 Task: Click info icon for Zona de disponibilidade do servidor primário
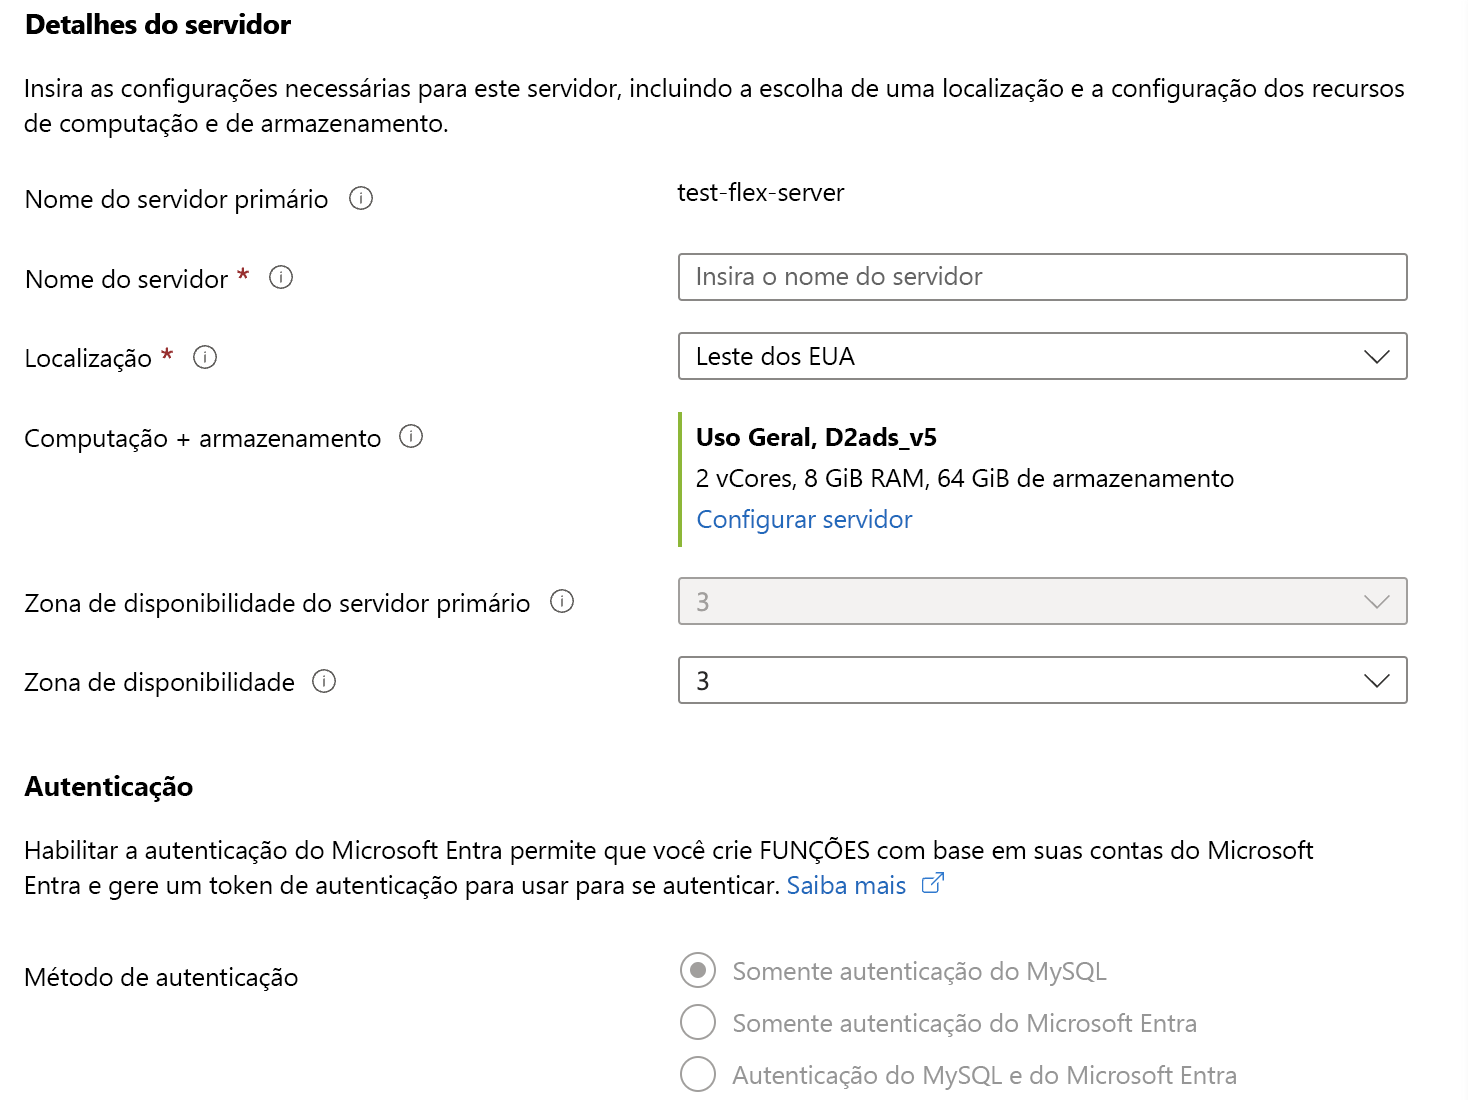tap(562, 601)
